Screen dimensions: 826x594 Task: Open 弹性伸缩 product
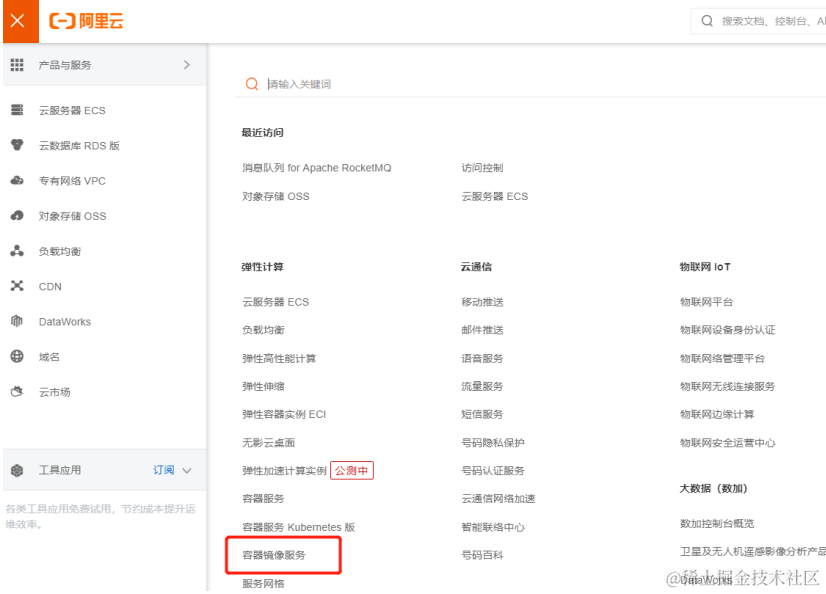pos(263,387)
